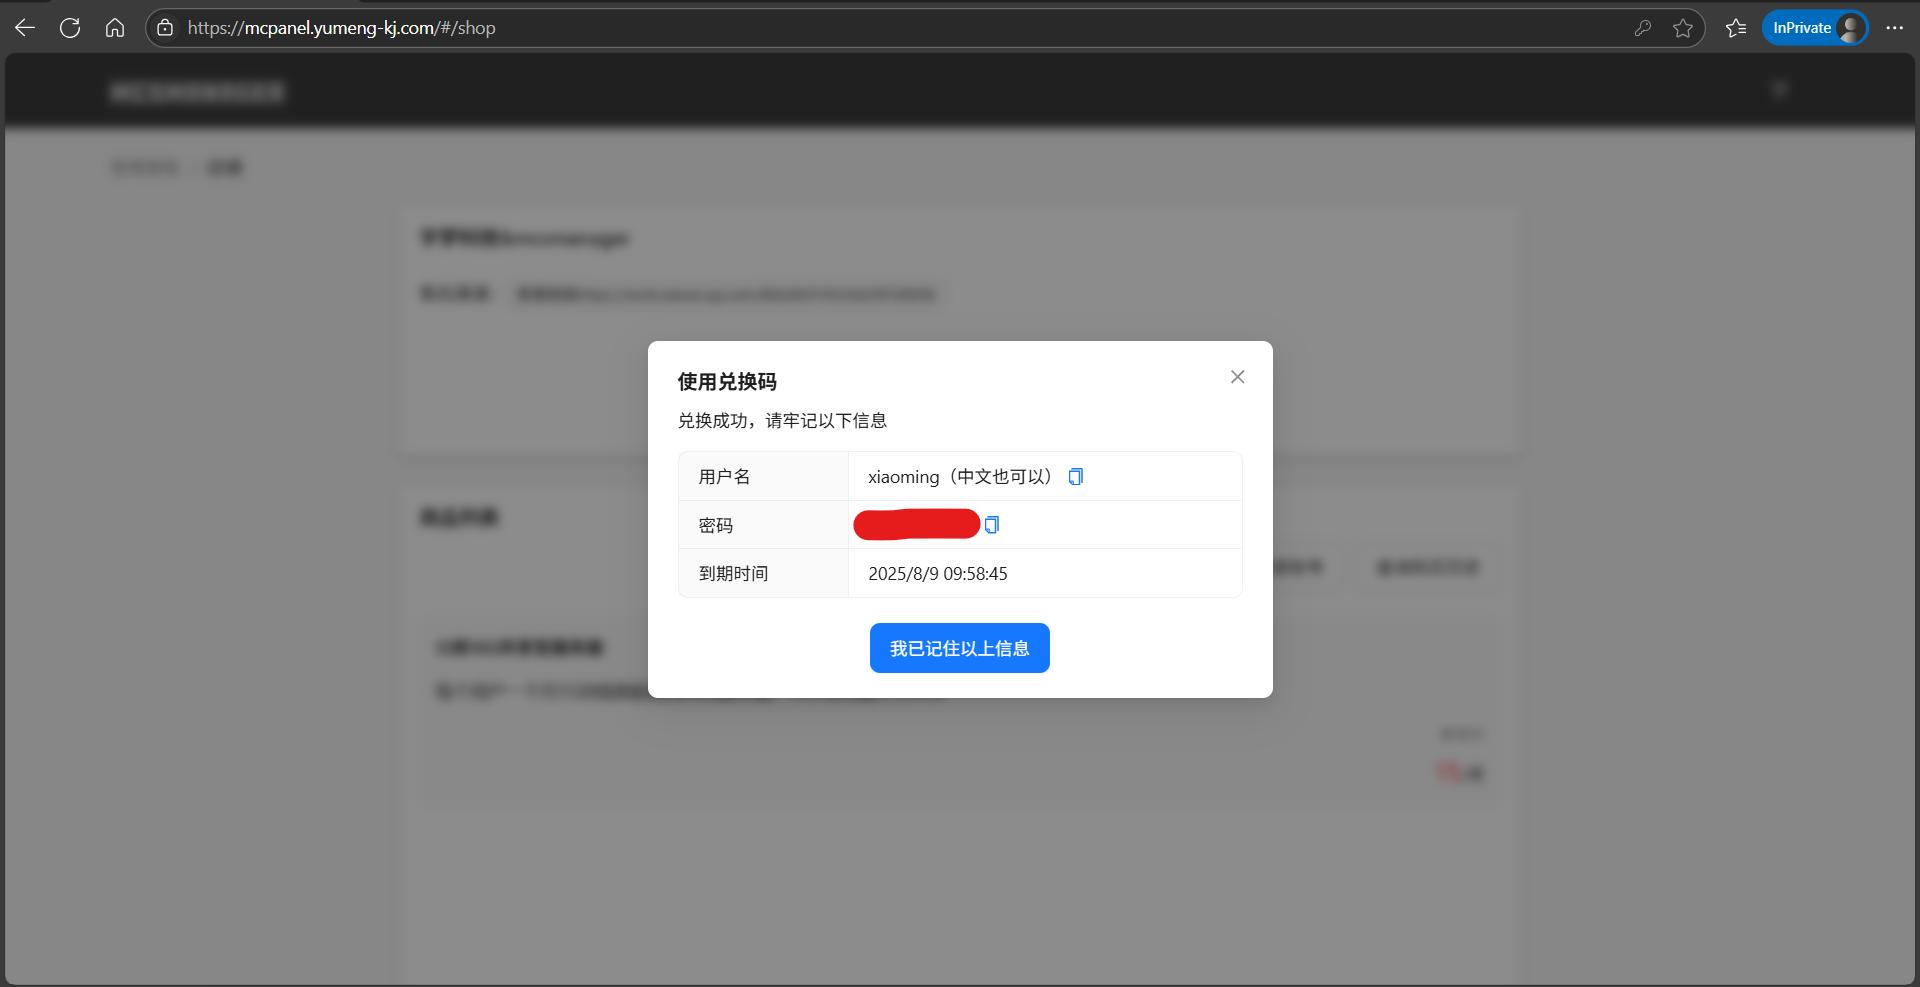Open the browser home page
Image resolution: width=1920 pixels, height=987 pixels.
115,28
